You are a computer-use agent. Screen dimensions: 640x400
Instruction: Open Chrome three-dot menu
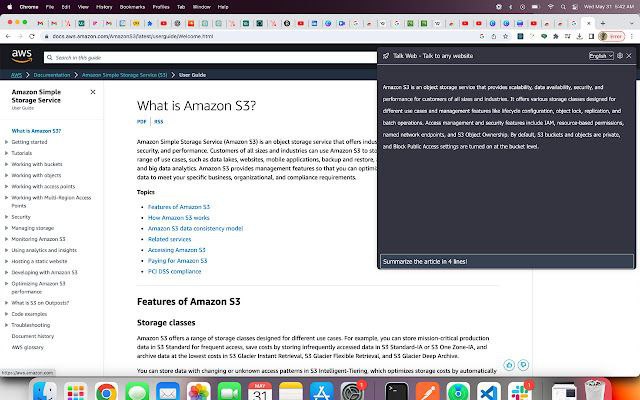pyautogui.click(x=632, y=36)
